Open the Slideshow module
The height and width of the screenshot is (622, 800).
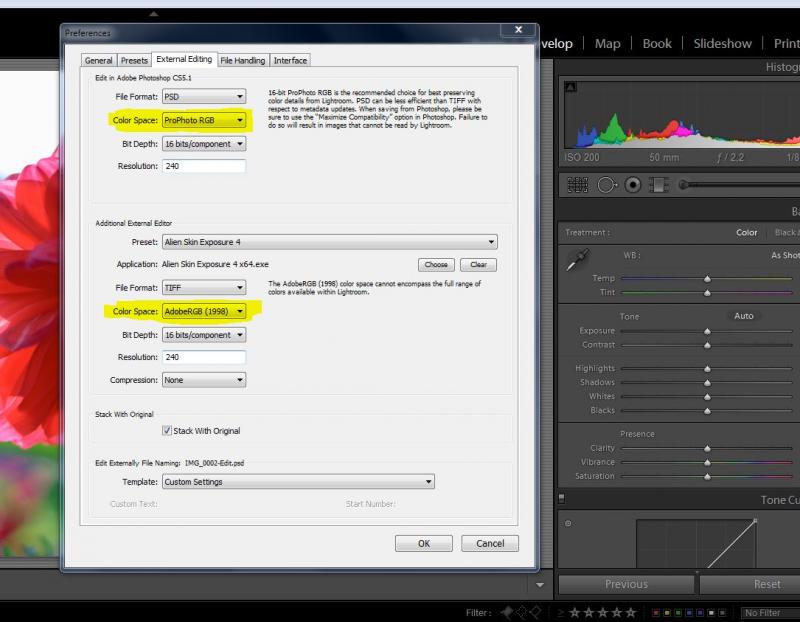pyautogui.click(x=722, y=44)
